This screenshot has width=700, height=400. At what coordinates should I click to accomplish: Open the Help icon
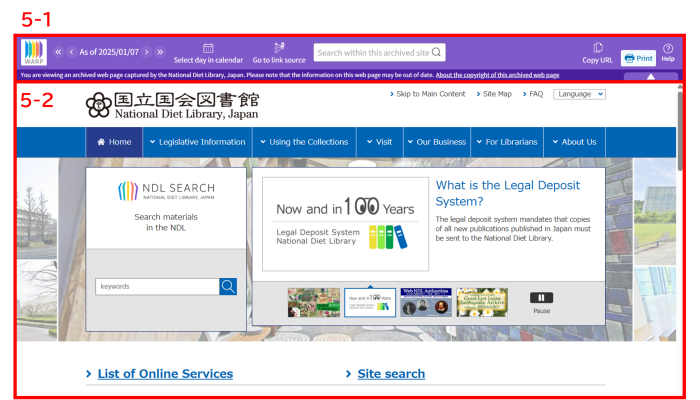[x=668, y=48]
